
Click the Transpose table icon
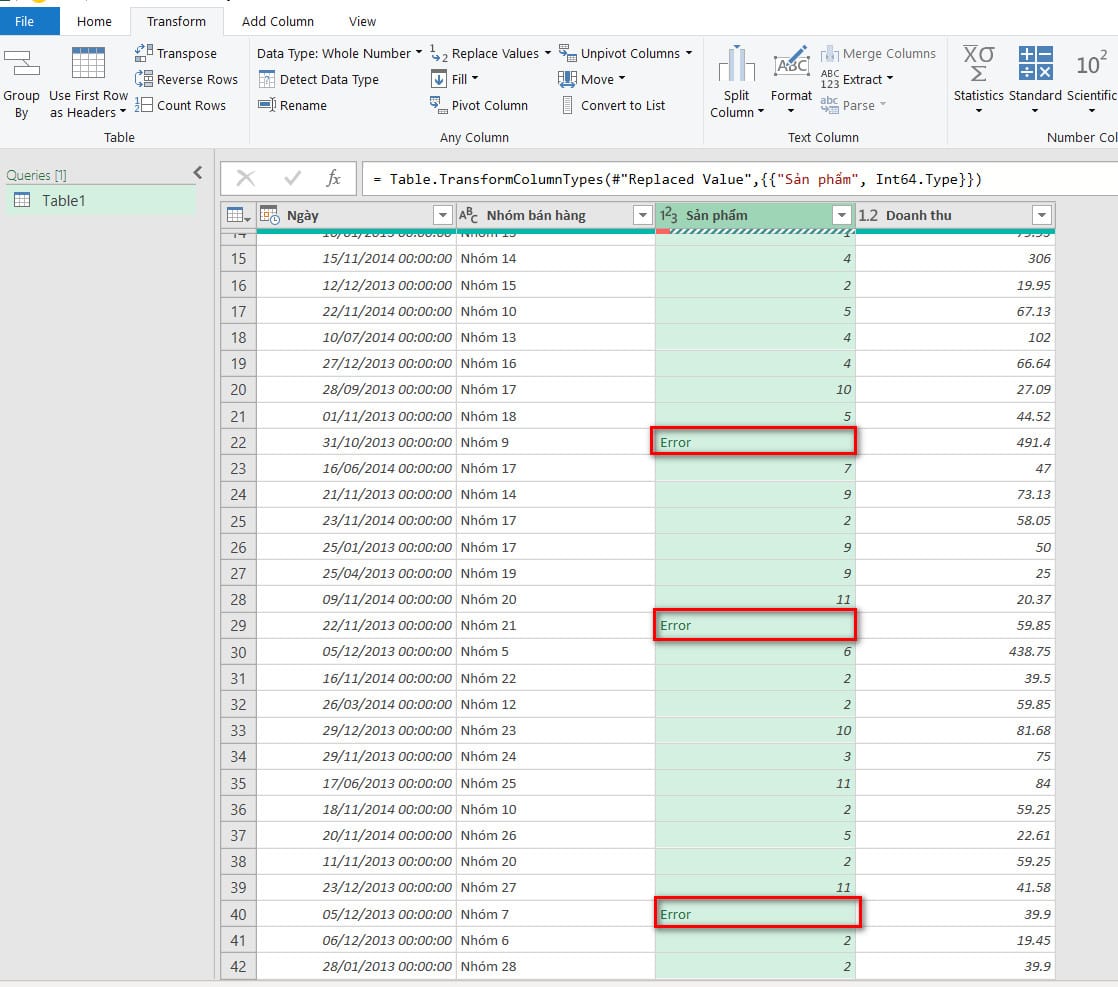pyautogui.click(x=144, y=53)
